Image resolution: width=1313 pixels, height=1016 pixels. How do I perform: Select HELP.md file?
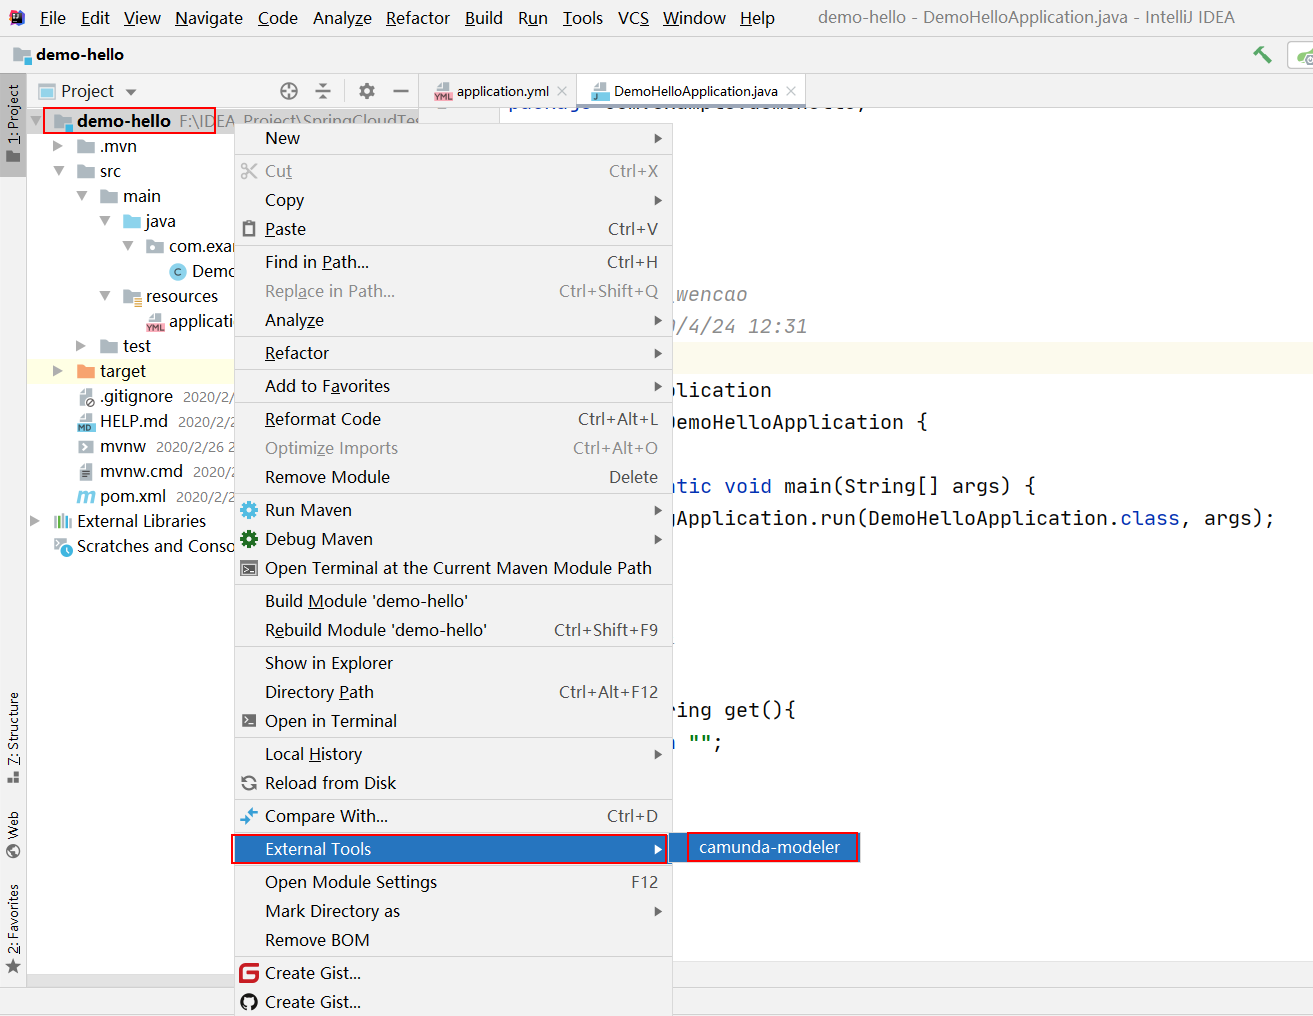tap(133, 421)
